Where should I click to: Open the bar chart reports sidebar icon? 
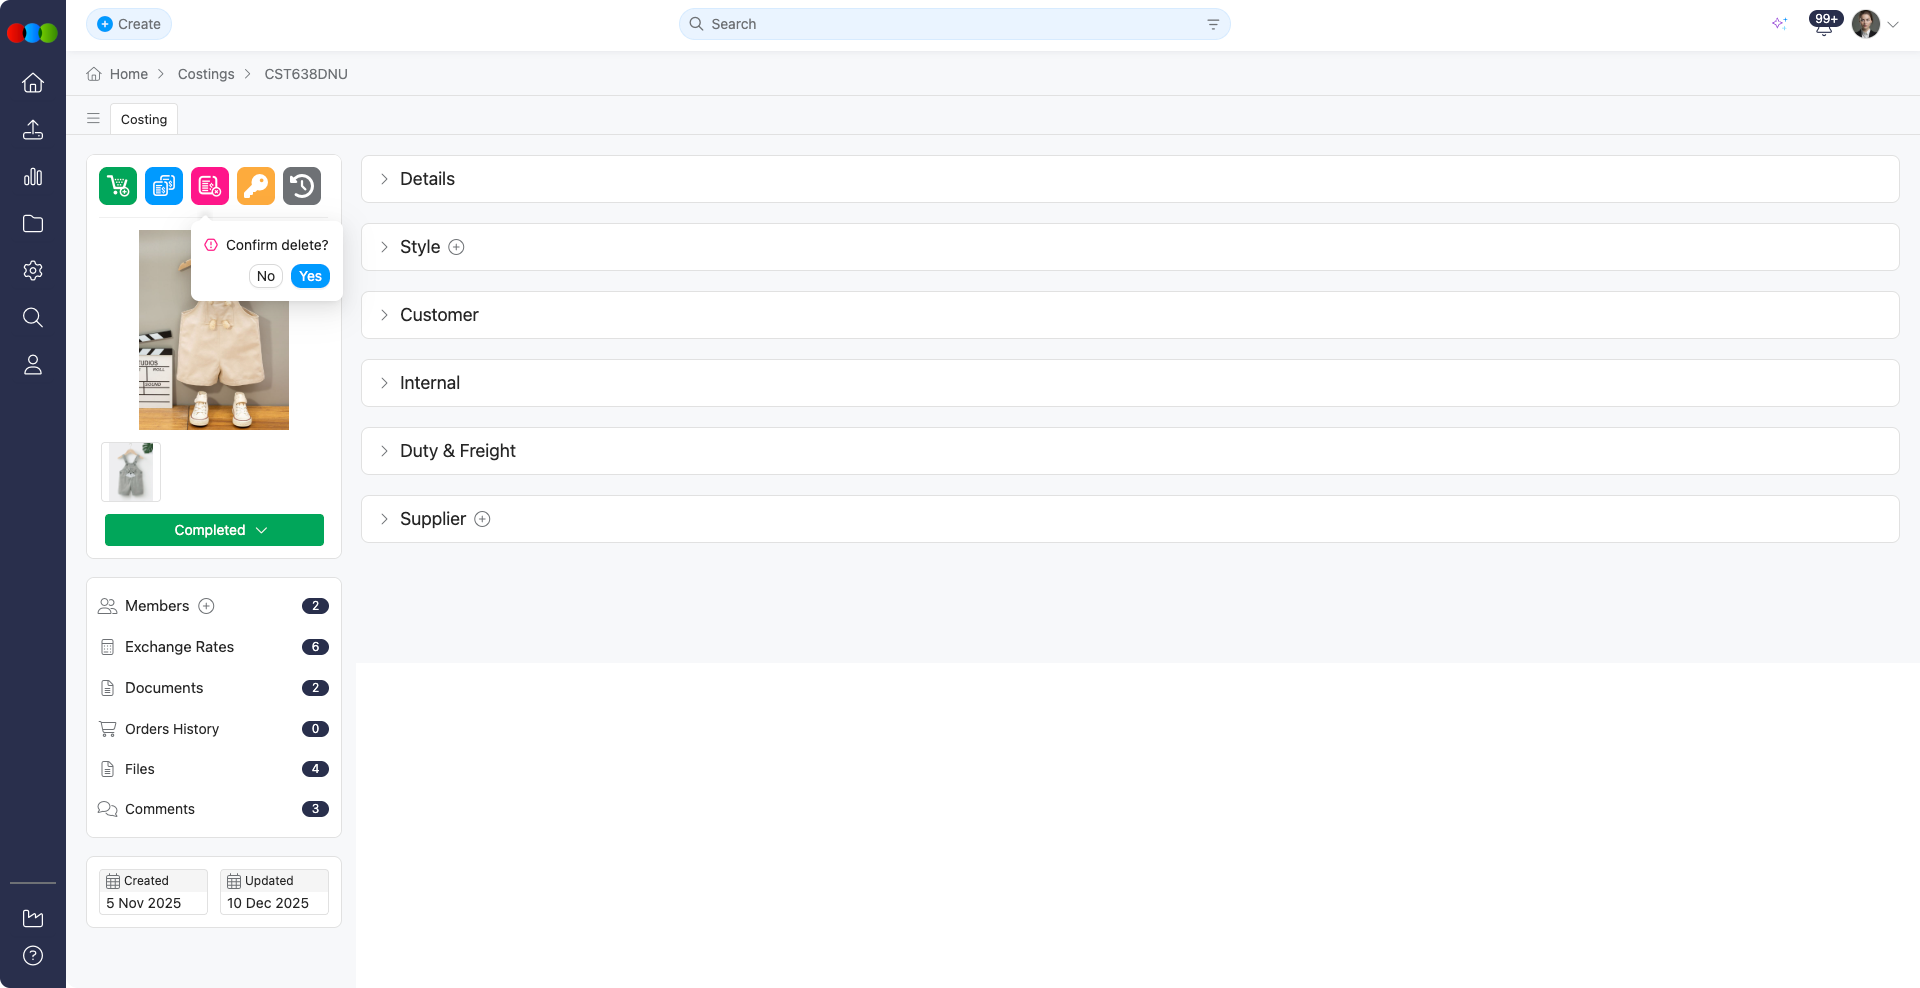pos(33,177)
